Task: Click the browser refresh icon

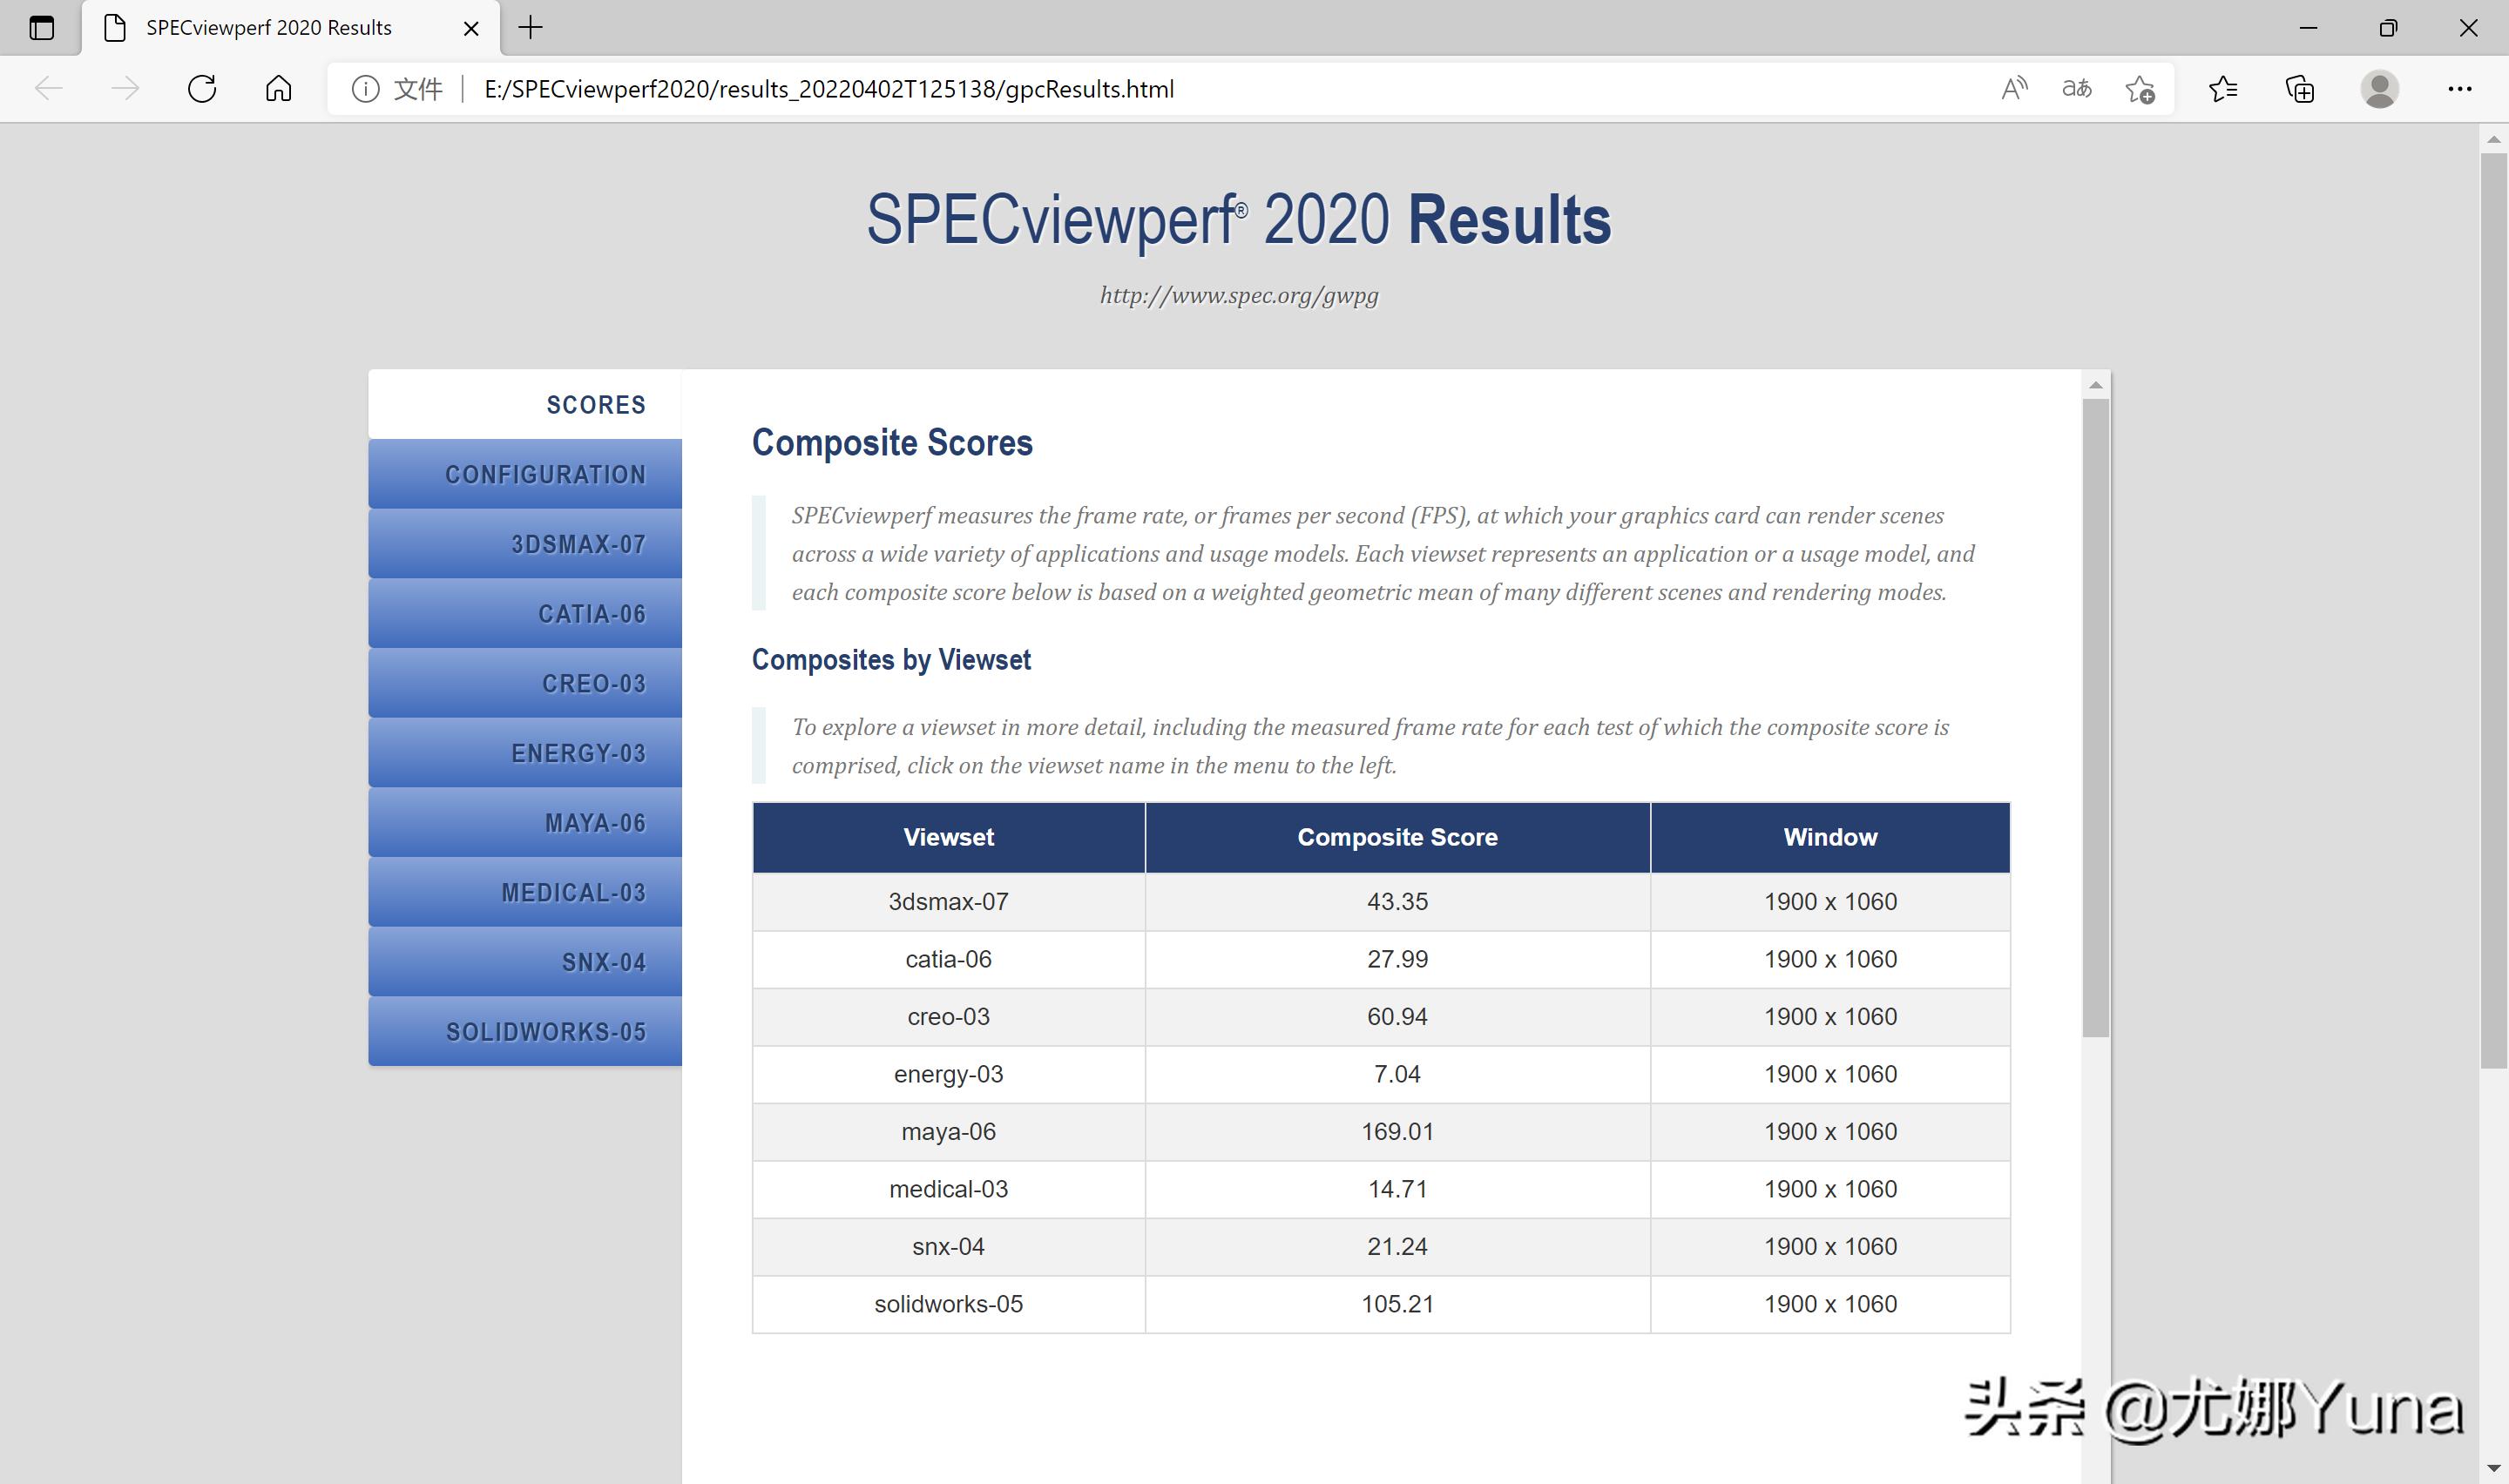Action: click(202, 89)
